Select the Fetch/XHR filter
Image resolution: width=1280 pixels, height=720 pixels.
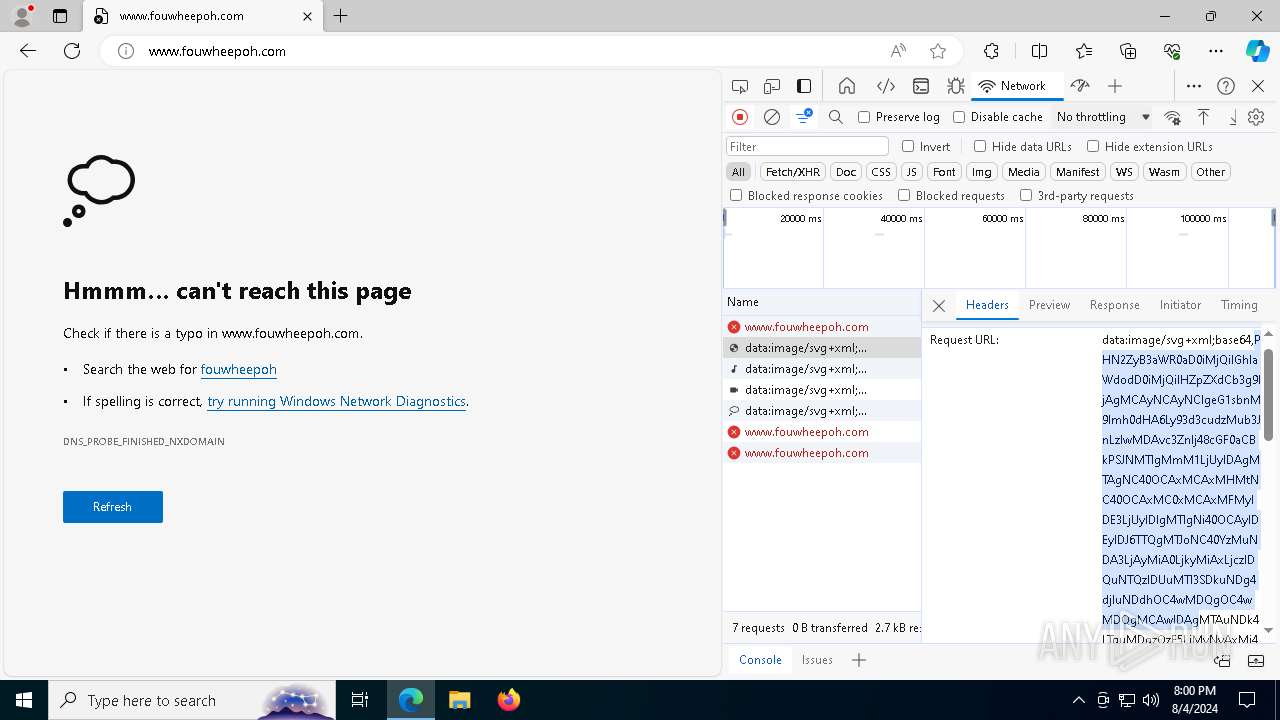[x=793, y=172]
